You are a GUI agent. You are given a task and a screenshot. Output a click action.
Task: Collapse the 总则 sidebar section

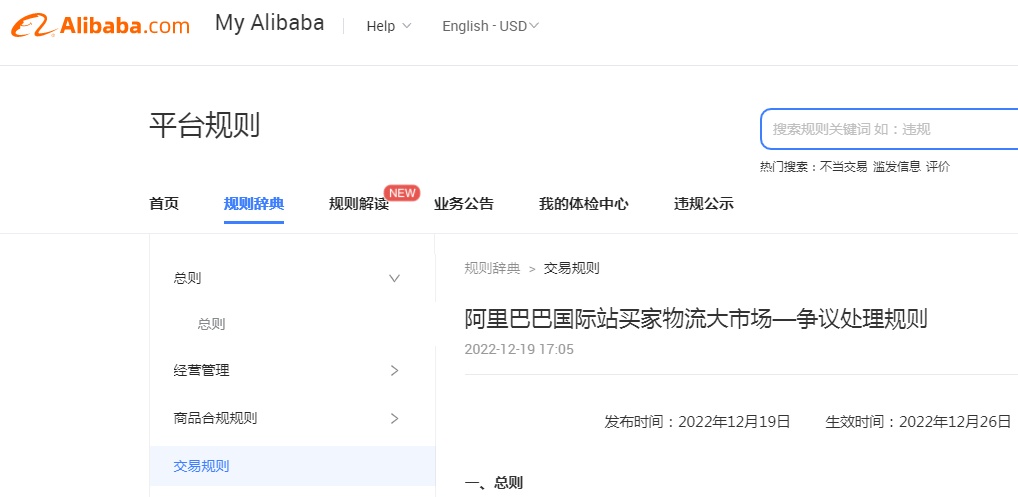tap(394, 278)
